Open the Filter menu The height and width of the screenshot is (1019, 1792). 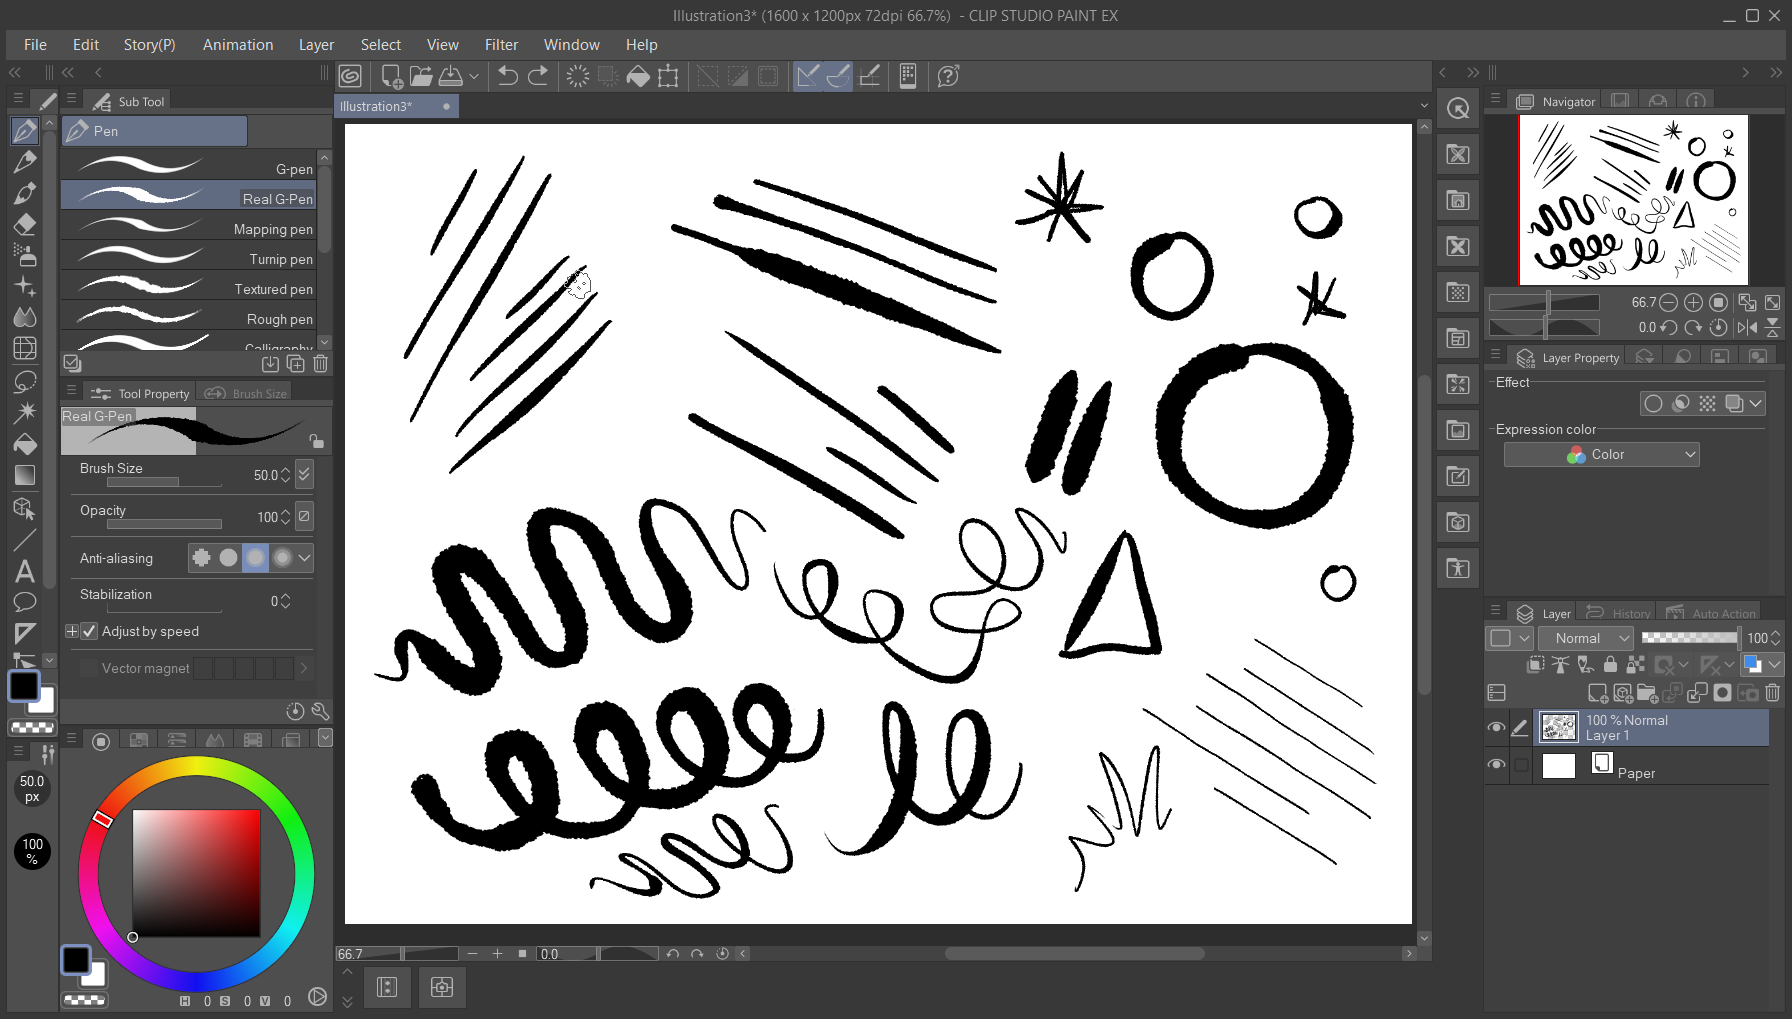pyautogui.click(x=501, y=44)
